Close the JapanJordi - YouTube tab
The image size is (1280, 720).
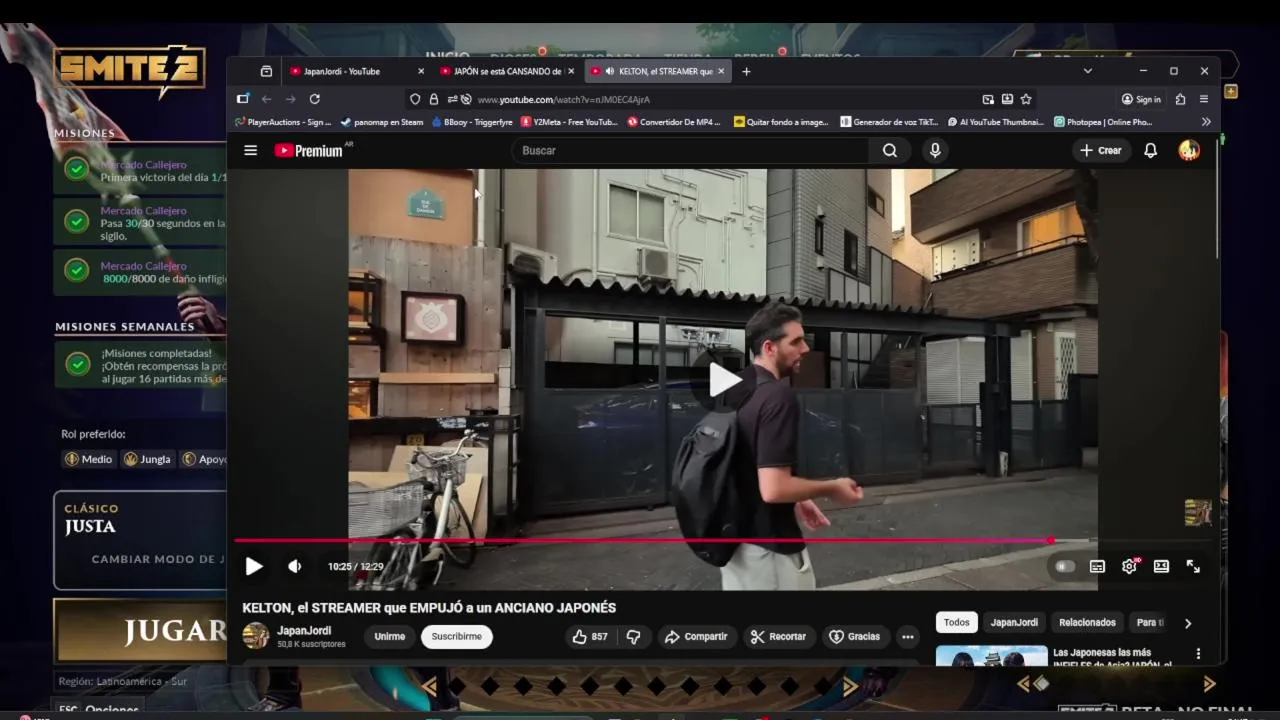(x=421, y=71)
